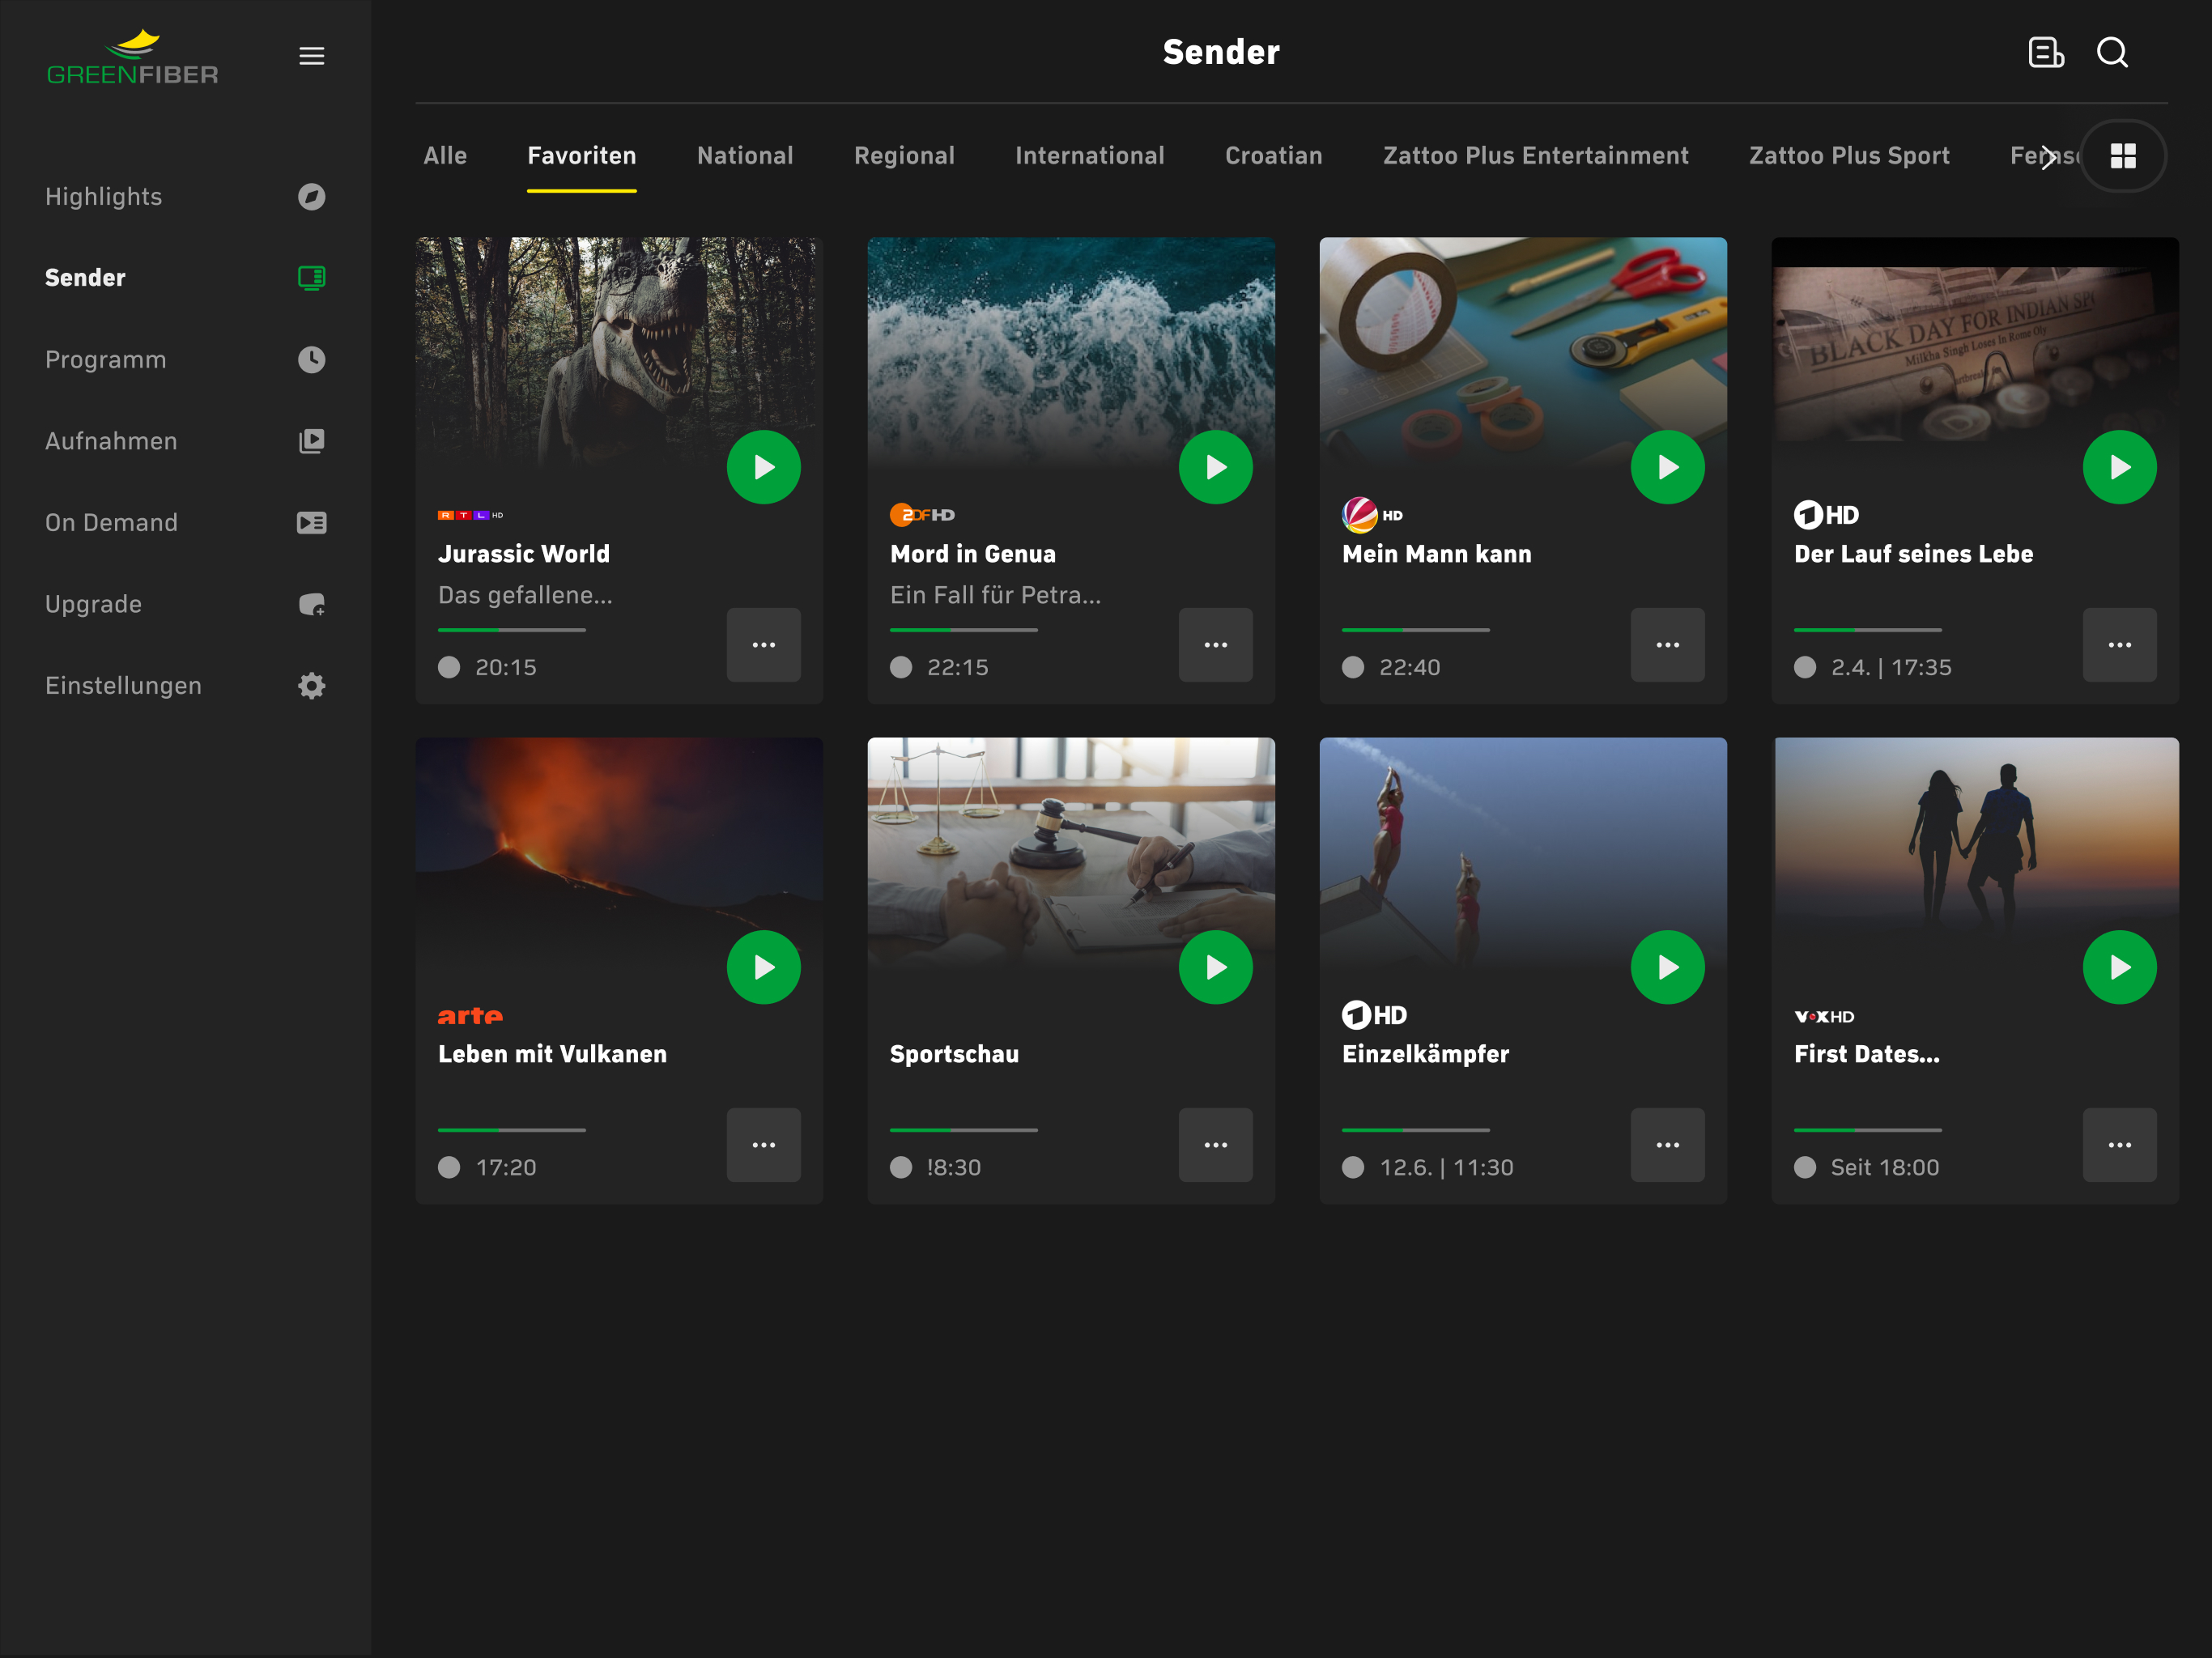Screen dimensions: 2212x1658
Task: Click the Programm clock icon
Action: (311, 359)
